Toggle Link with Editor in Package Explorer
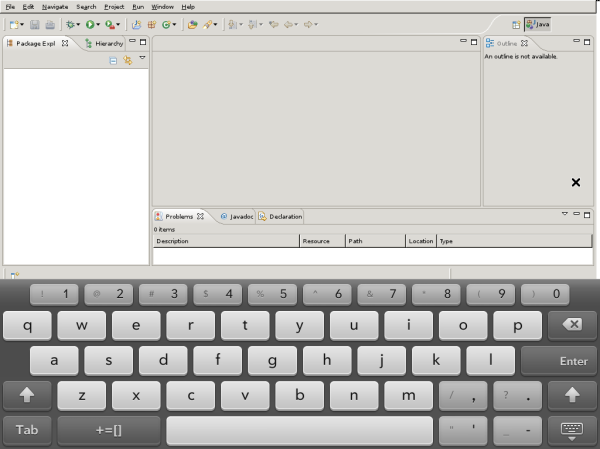Viewport: 600px width, 449px height. 128,60
